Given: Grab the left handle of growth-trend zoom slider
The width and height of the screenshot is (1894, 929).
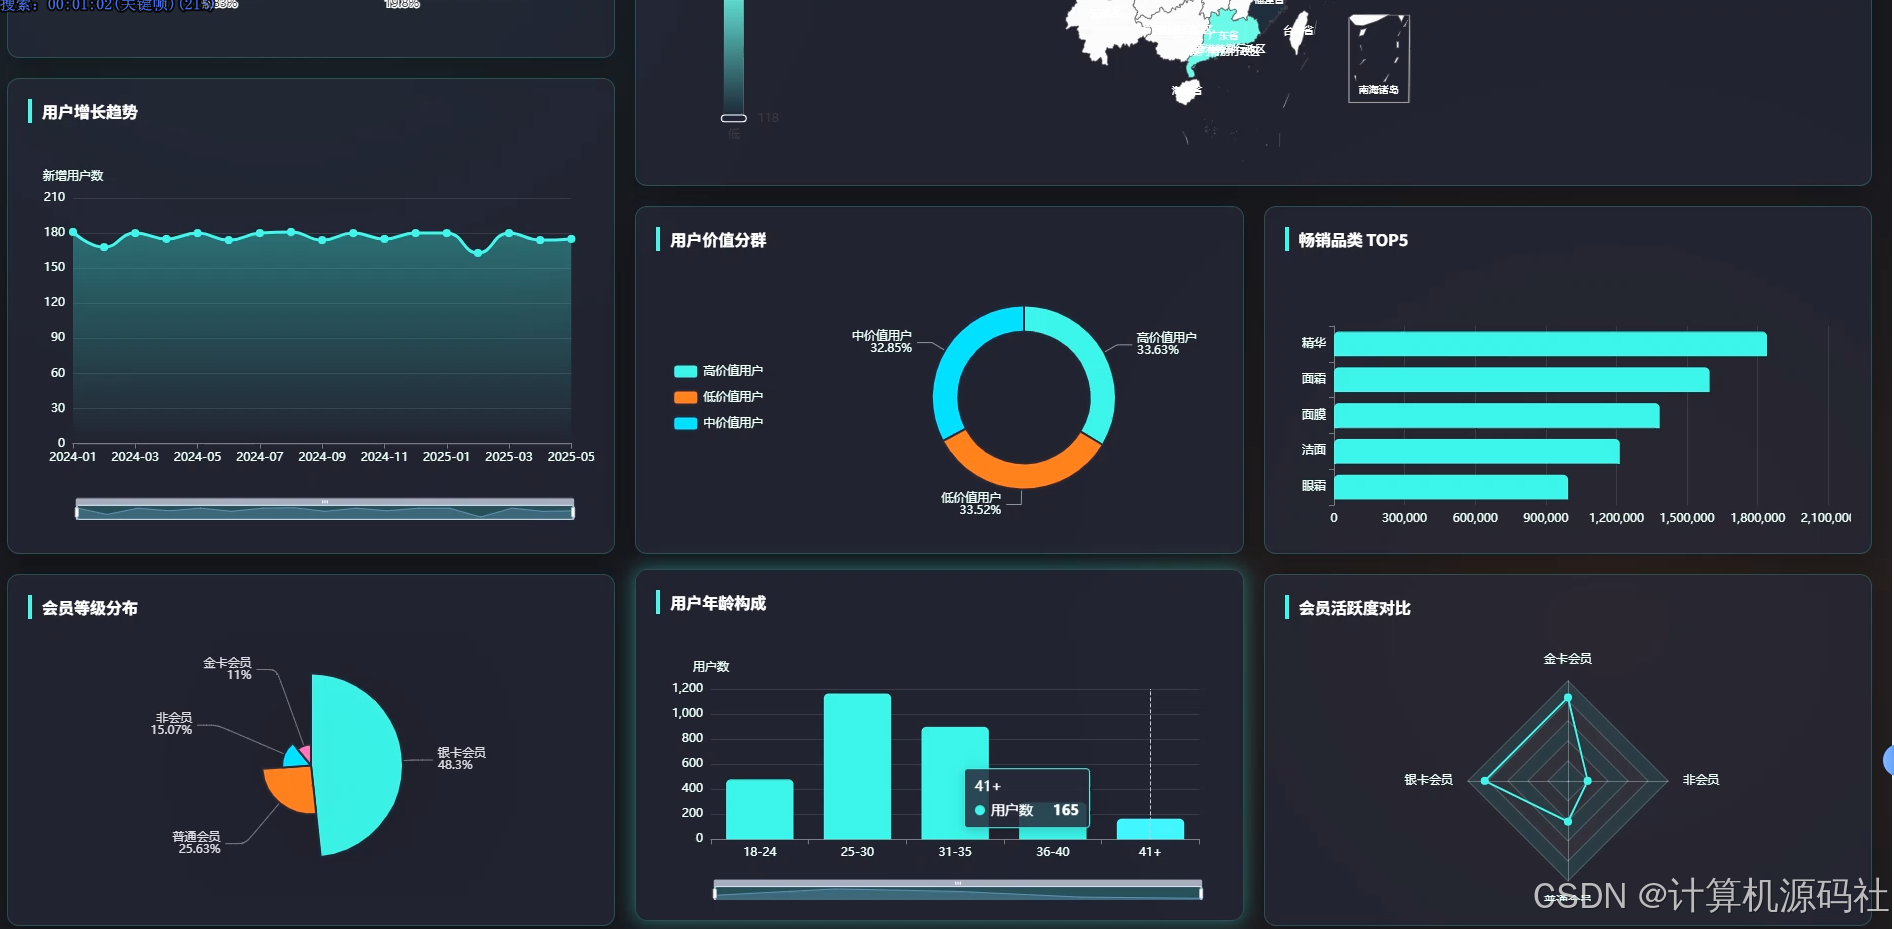Looking at the screenshot, I should click(77, 512).
